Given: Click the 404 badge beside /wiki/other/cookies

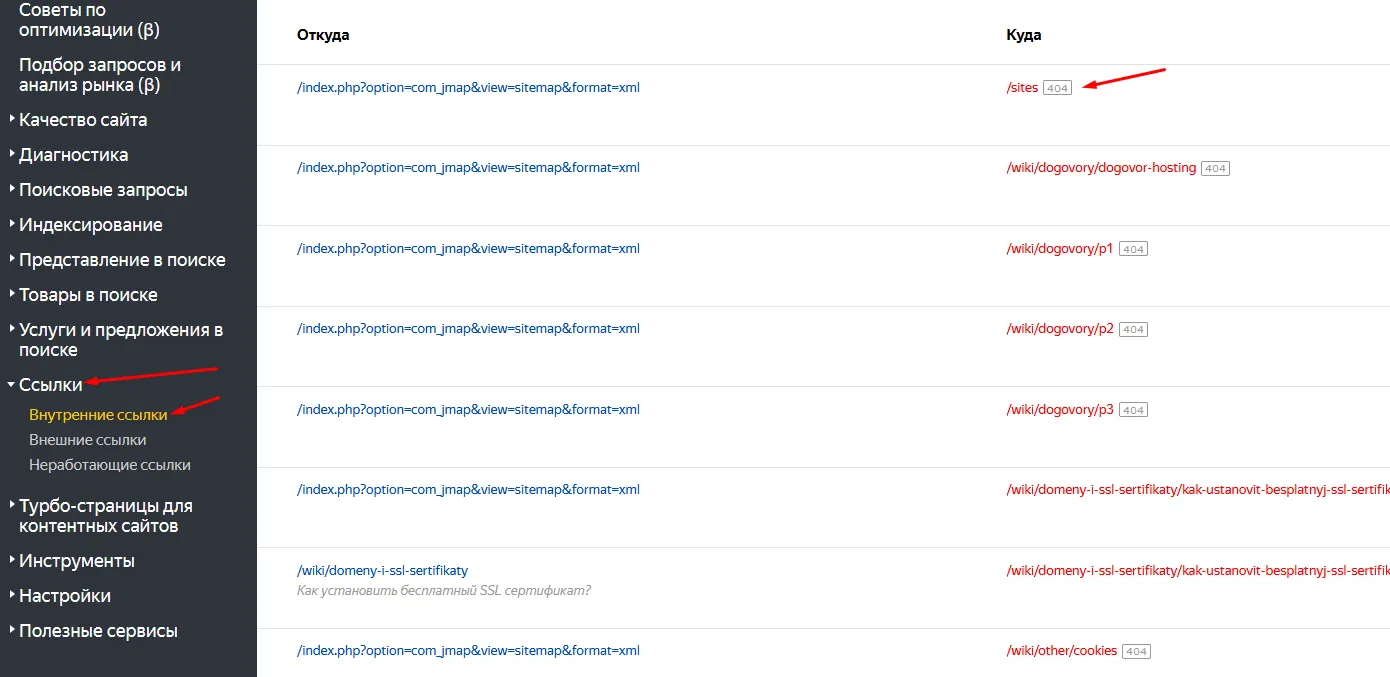Looking at the screenshot, I should pos(1136,651).
